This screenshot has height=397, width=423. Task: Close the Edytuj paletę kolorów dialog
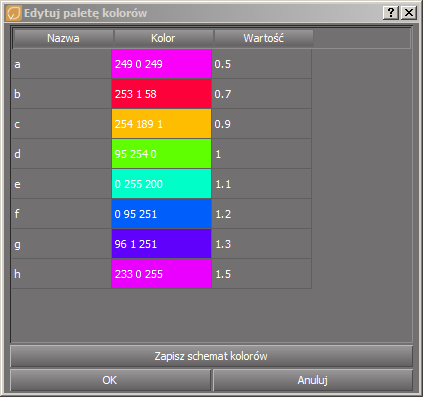409,13
